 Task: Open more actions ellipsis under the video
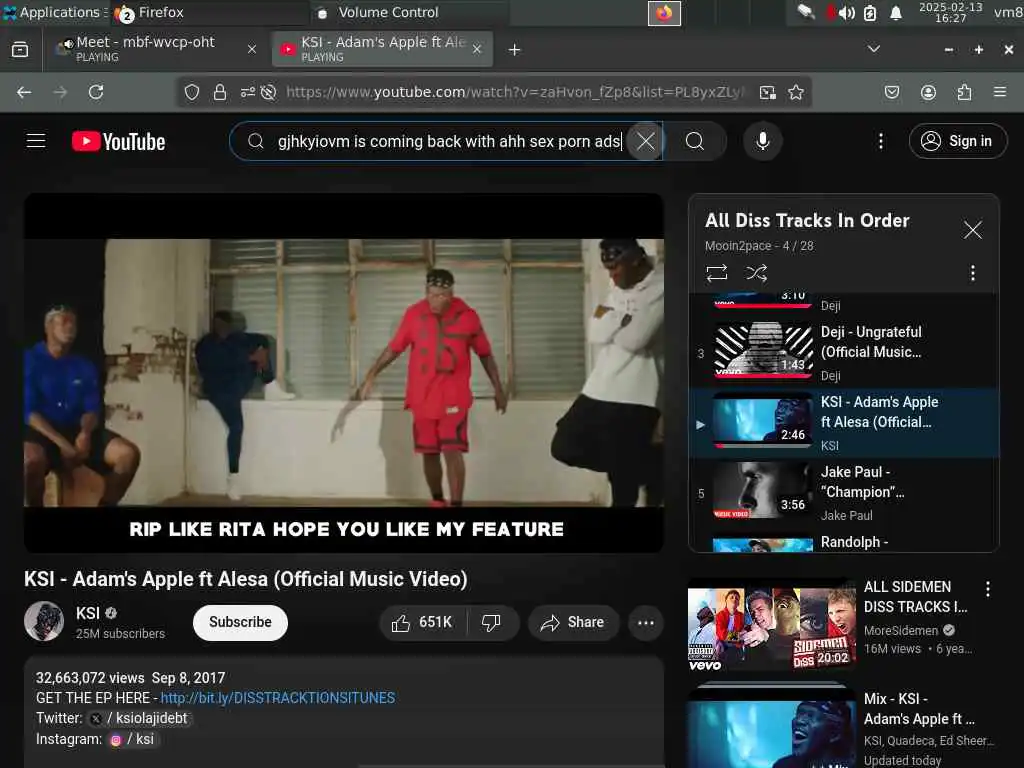pyautogui.click(x=645, y=622)
